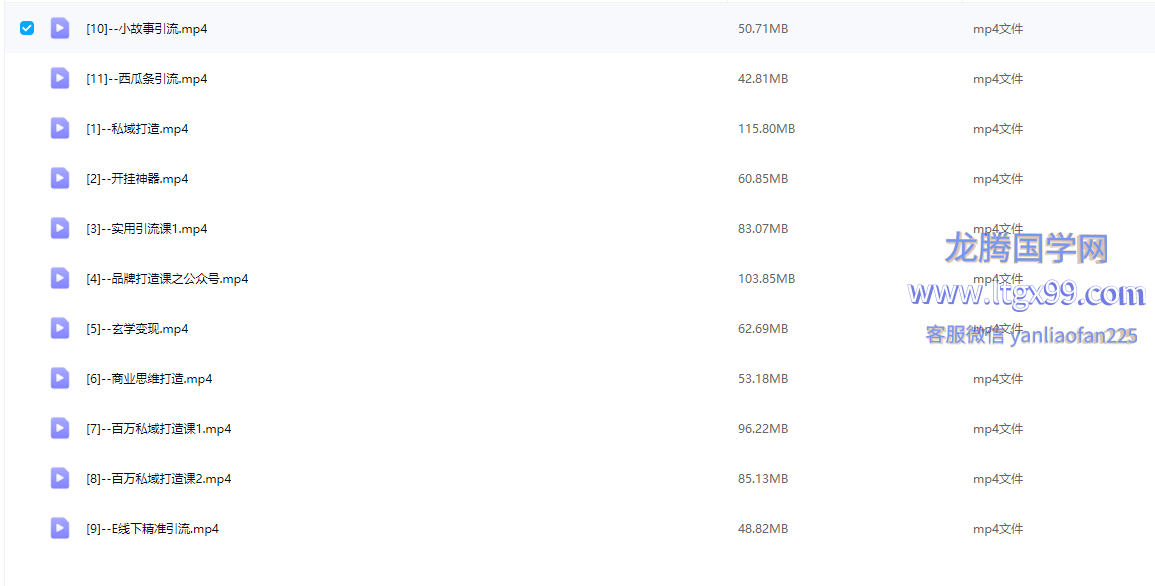Click video icon of 品牌打造课之公众号.mp4

(x=60, y=278)
